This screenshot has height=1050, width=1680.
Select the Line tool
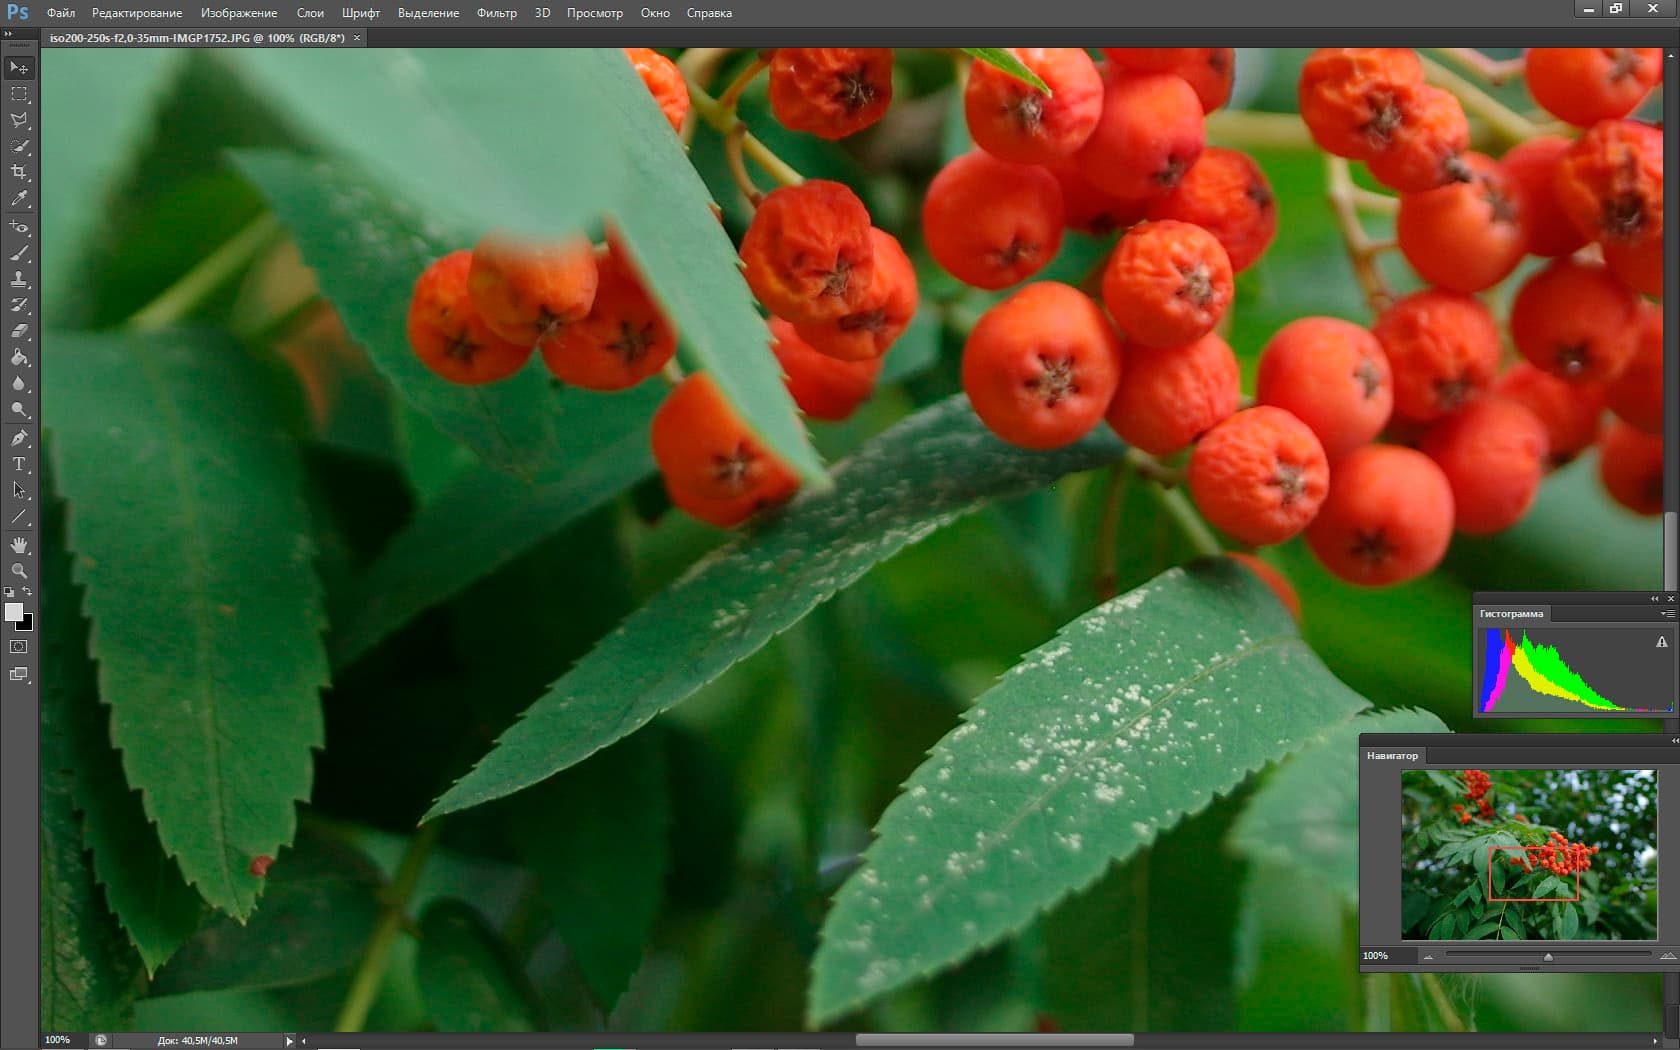19,517
